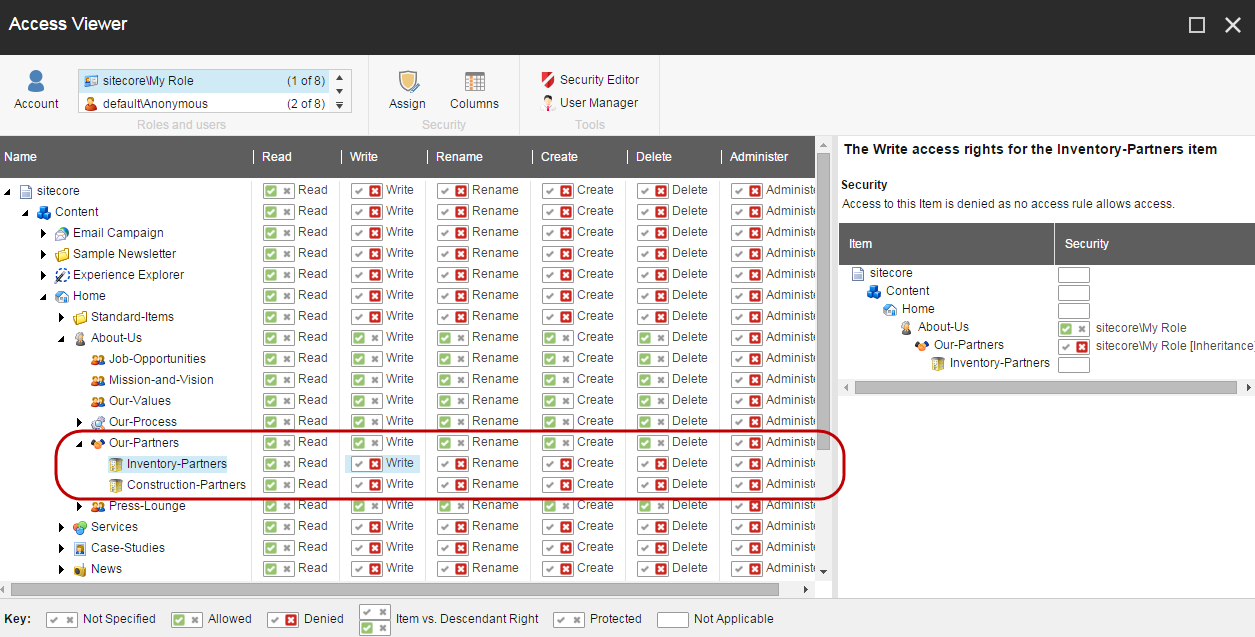Click the Home node icon in the tree
1255x637 pixels.
click(62, 296)
